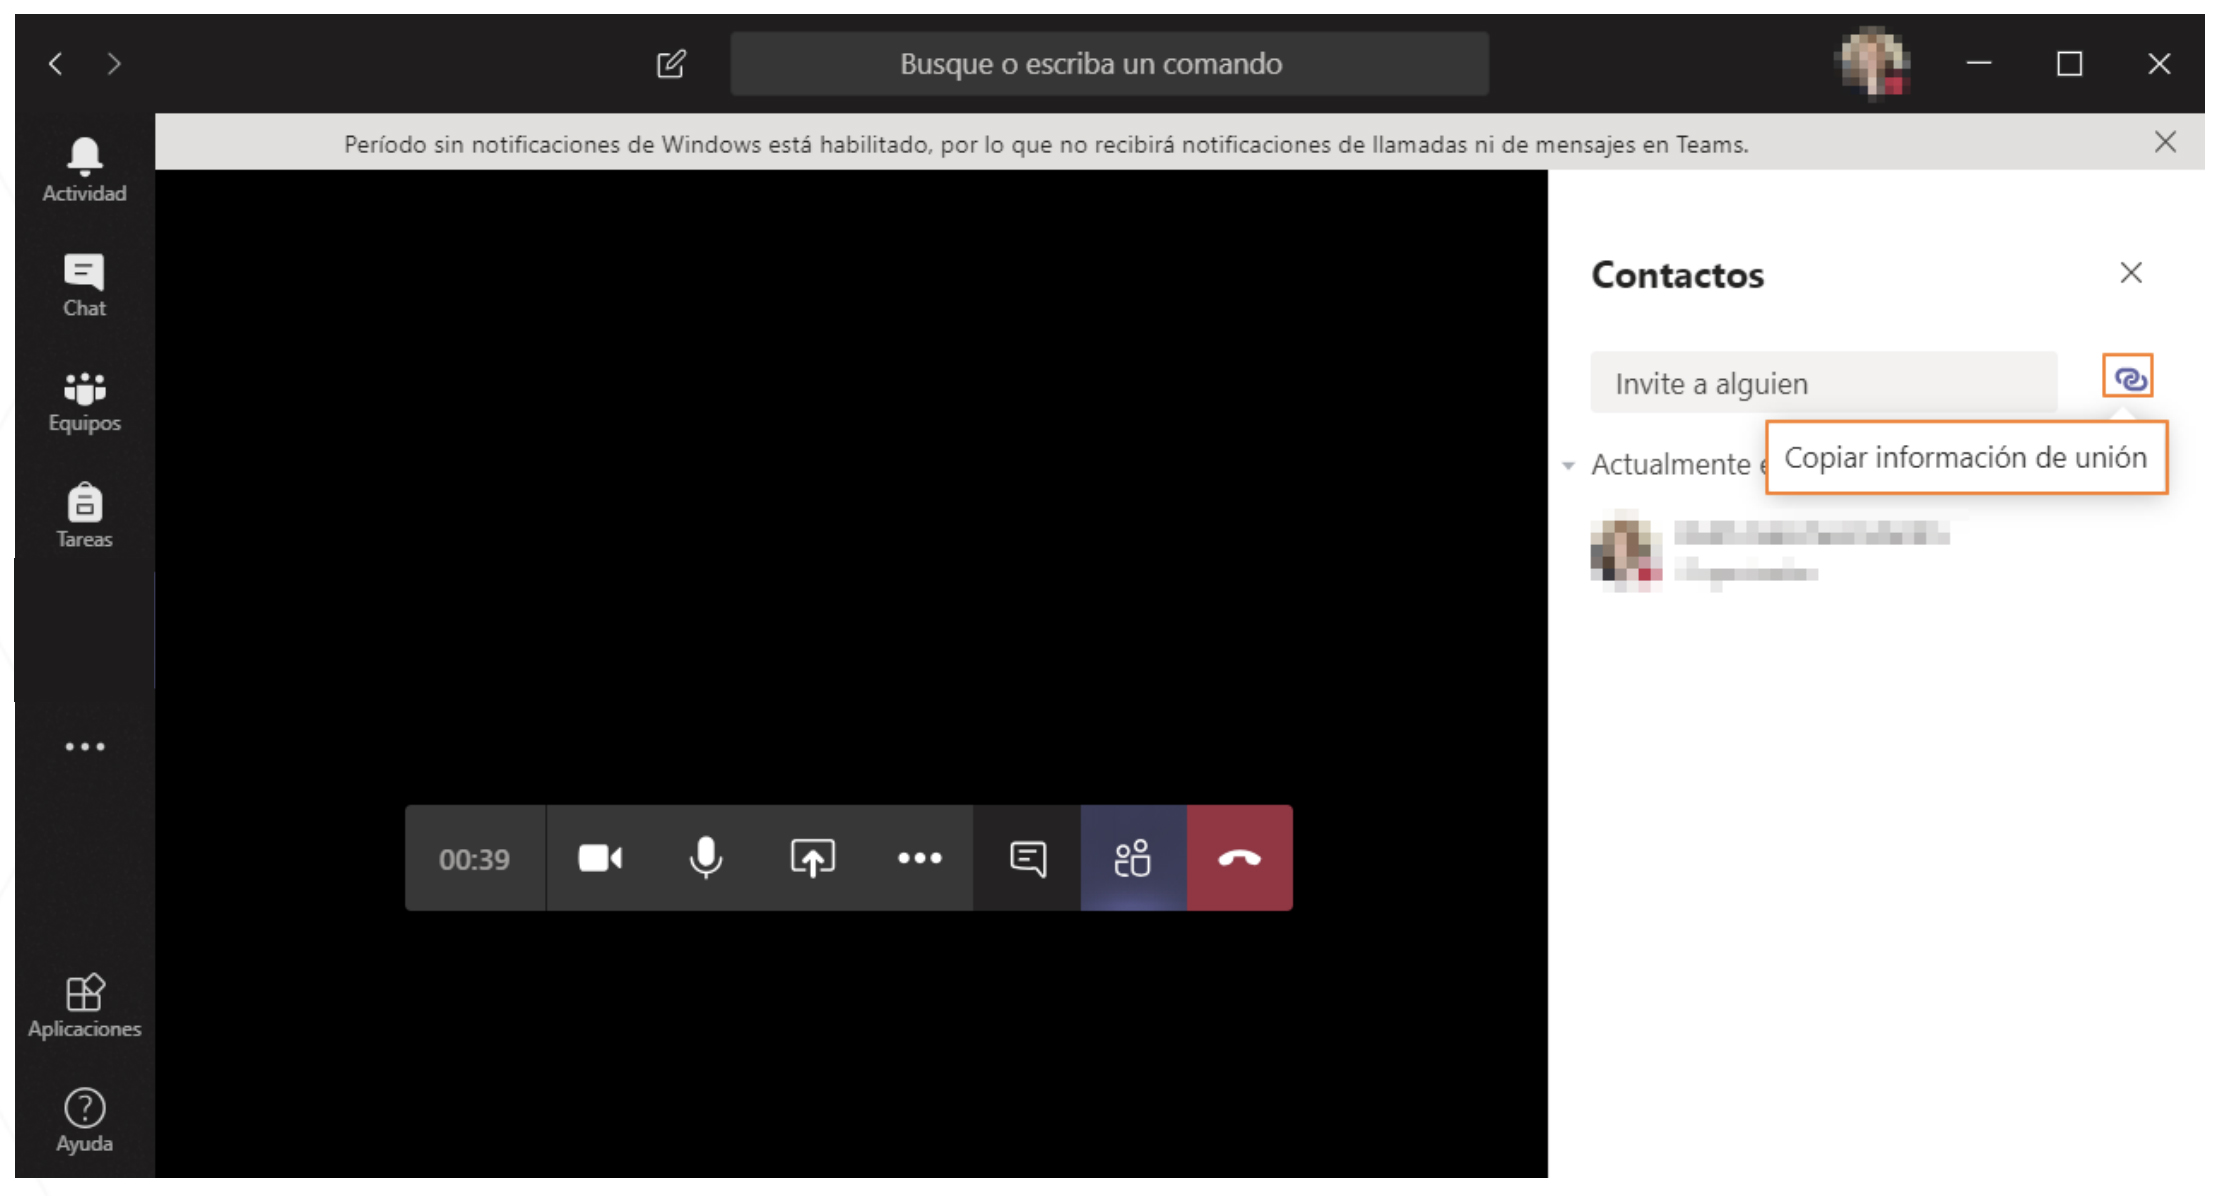The width and height of the screenshot is (2220, 1196).
Task: Click the show participants icon
Action: (x=1131, y=857)
